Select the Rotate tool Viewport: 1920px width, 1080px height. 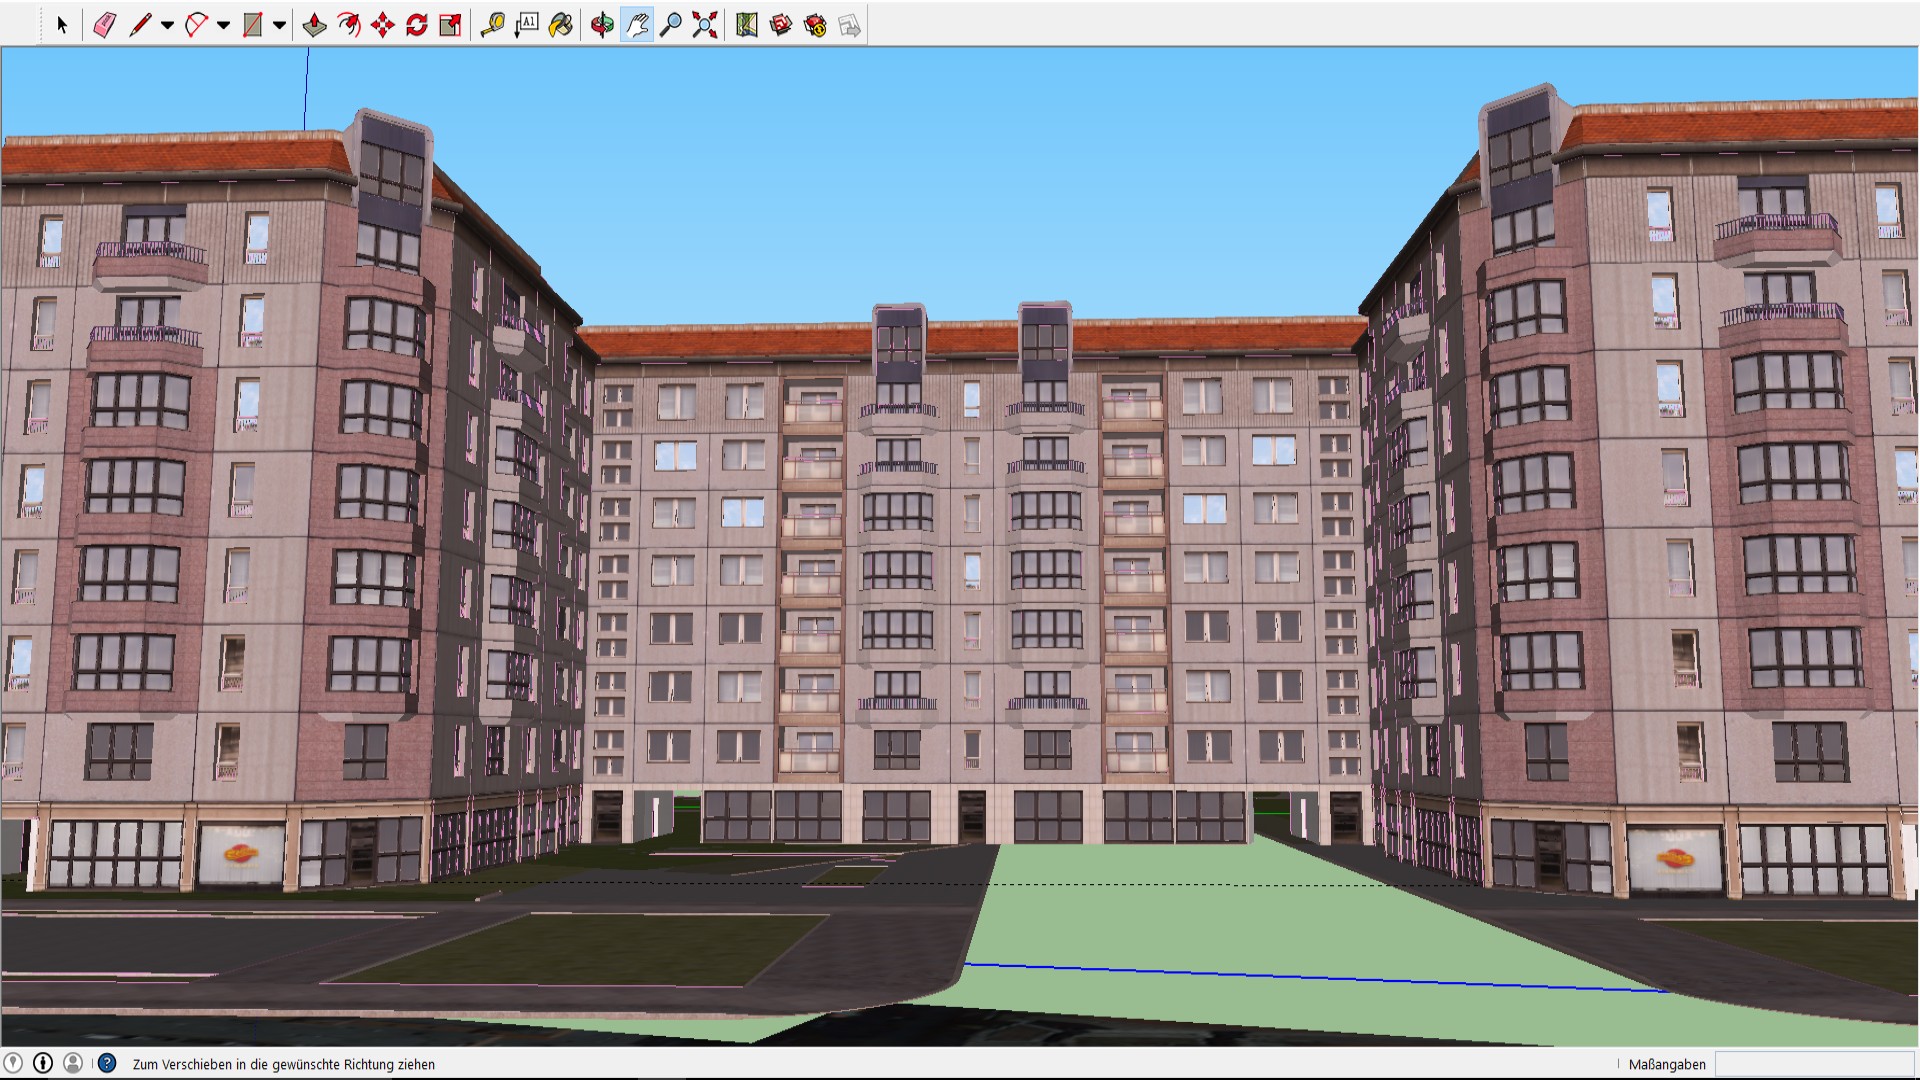tap(417, 25)
